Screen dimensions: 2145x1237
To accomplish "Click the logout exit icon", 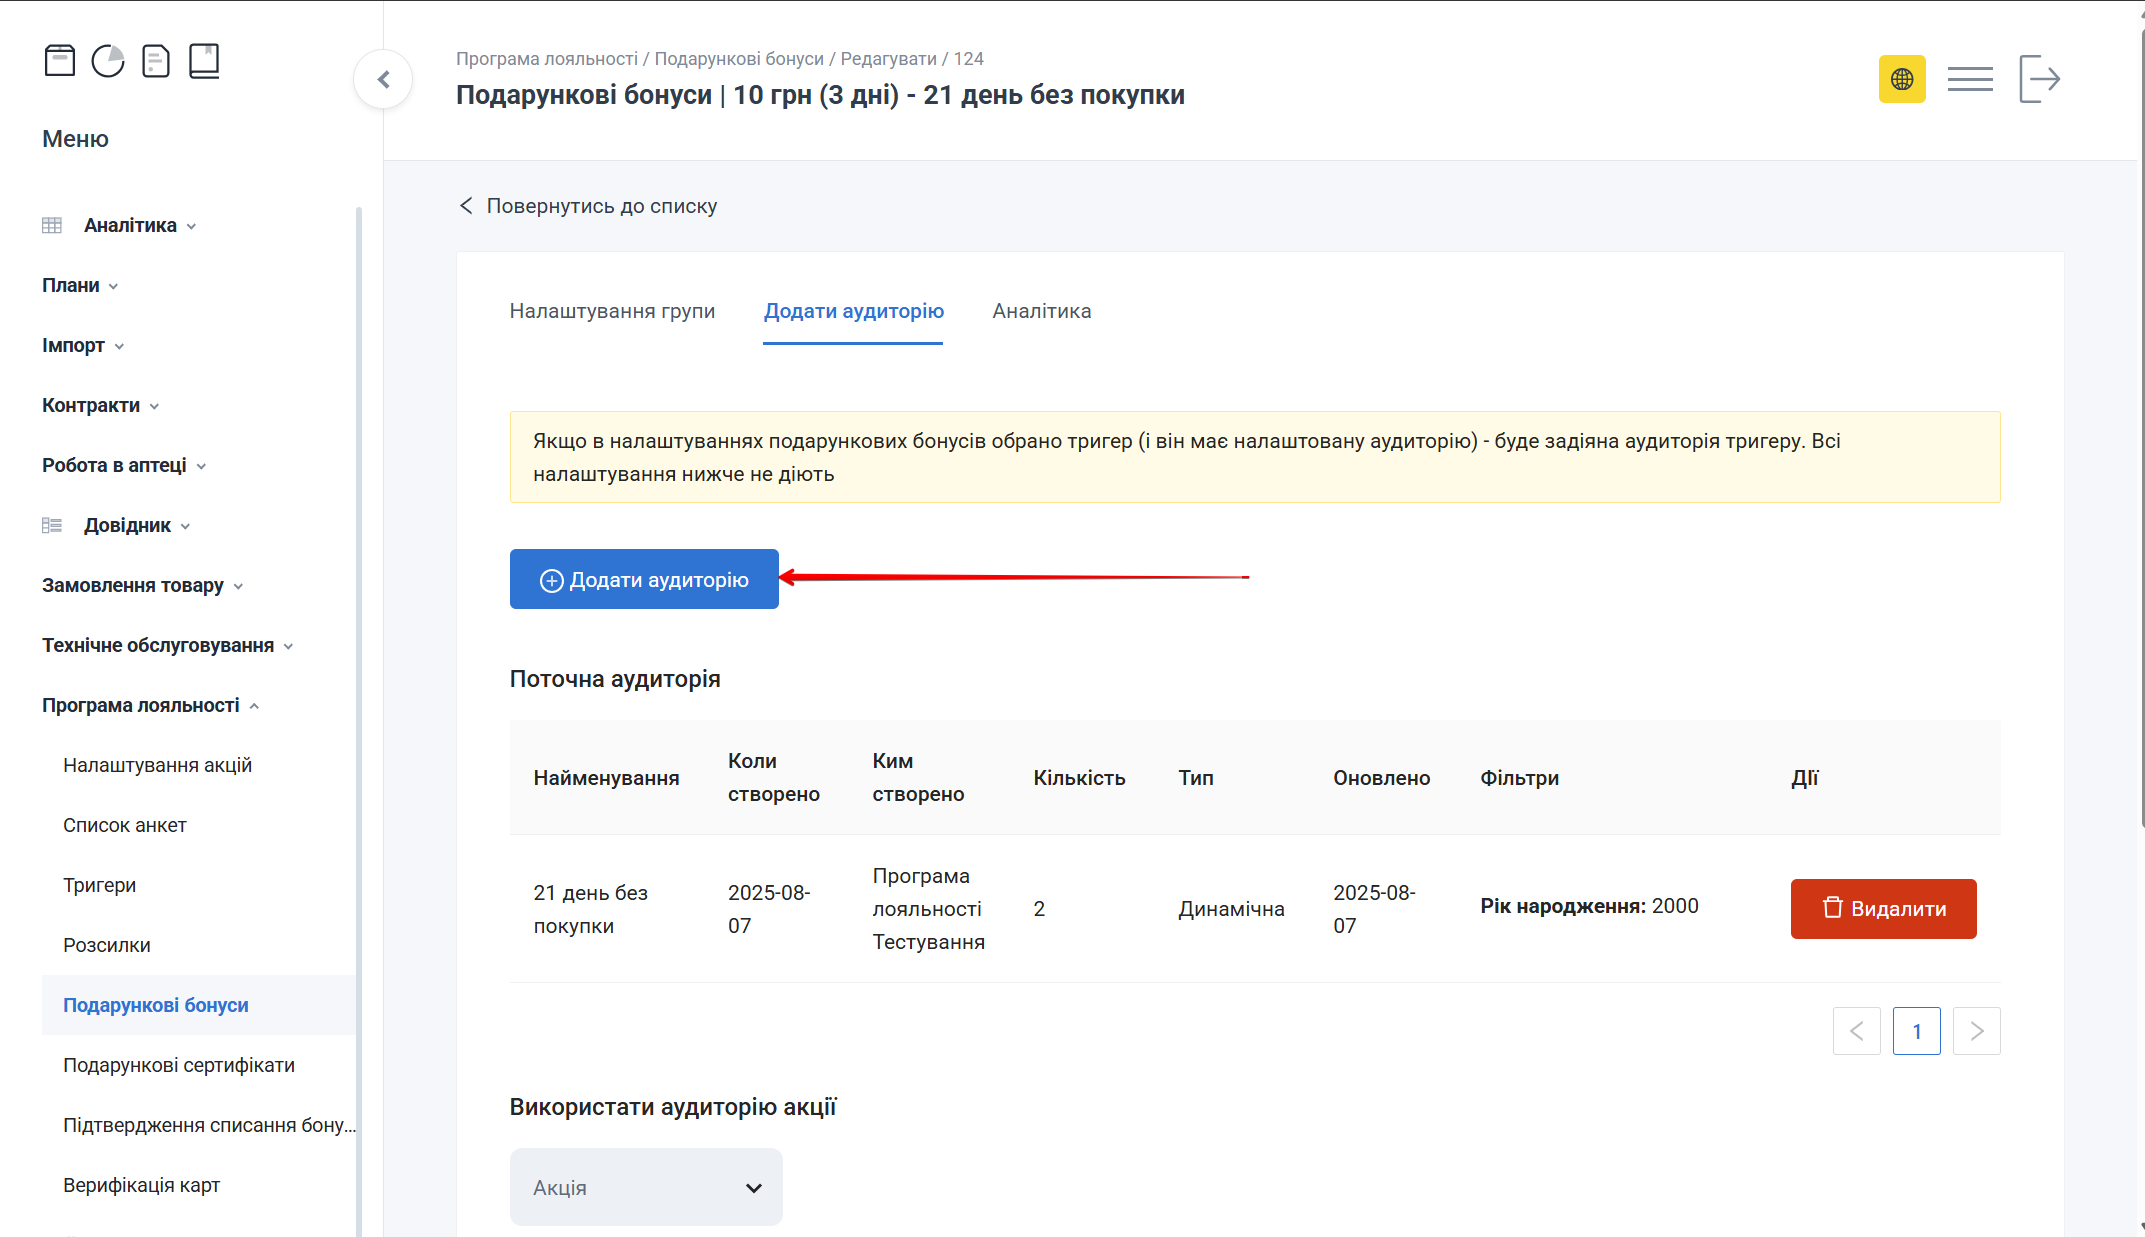I will 2039,79.
